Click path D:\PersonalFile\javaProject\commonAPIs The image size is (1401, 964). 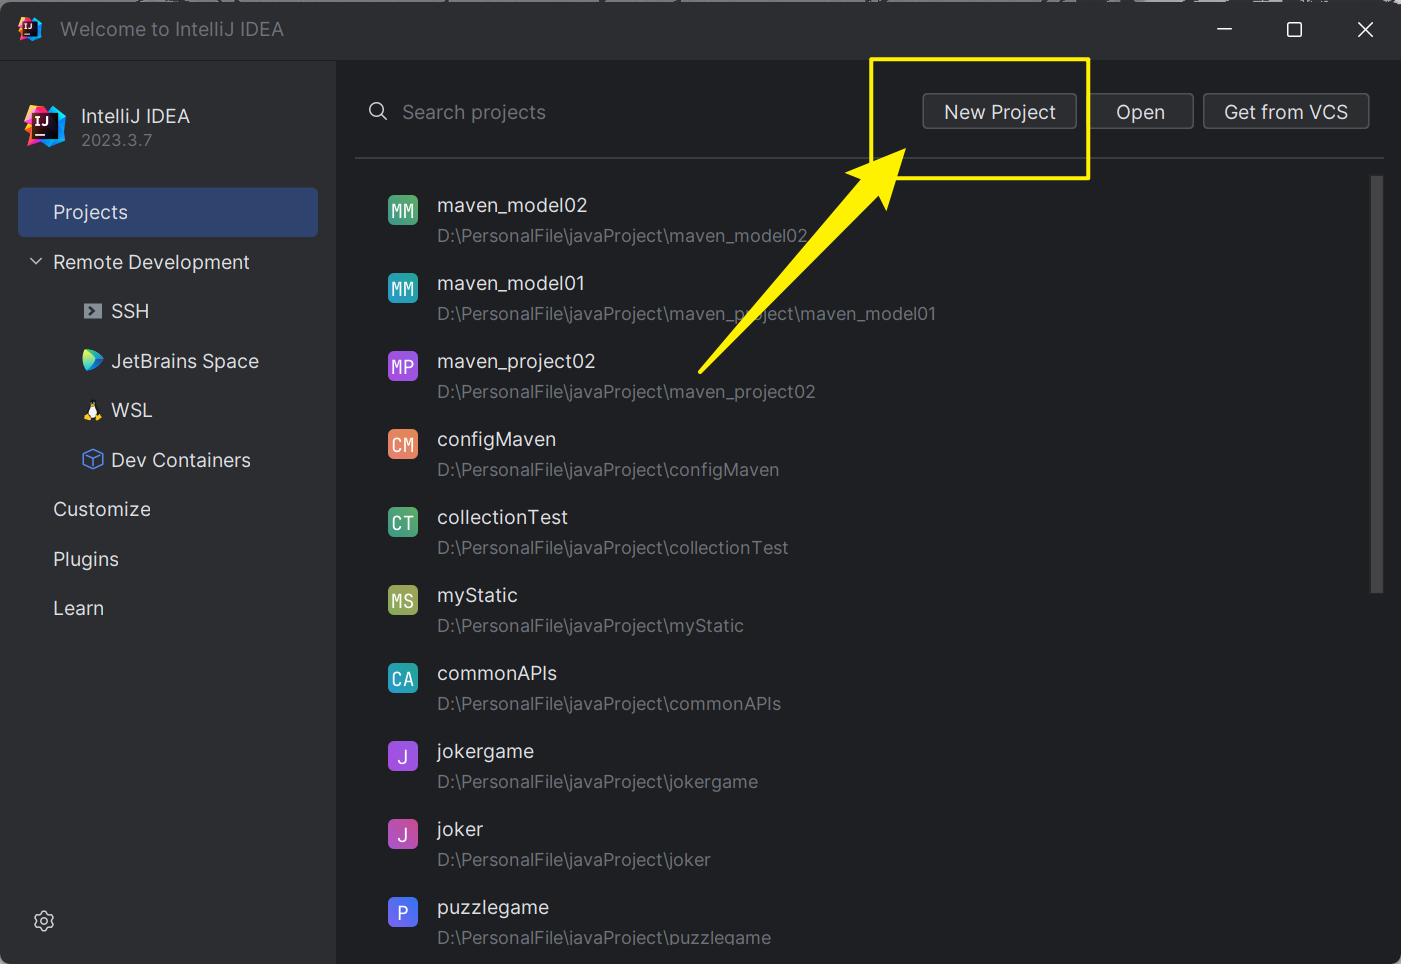(x=609, y=704)
